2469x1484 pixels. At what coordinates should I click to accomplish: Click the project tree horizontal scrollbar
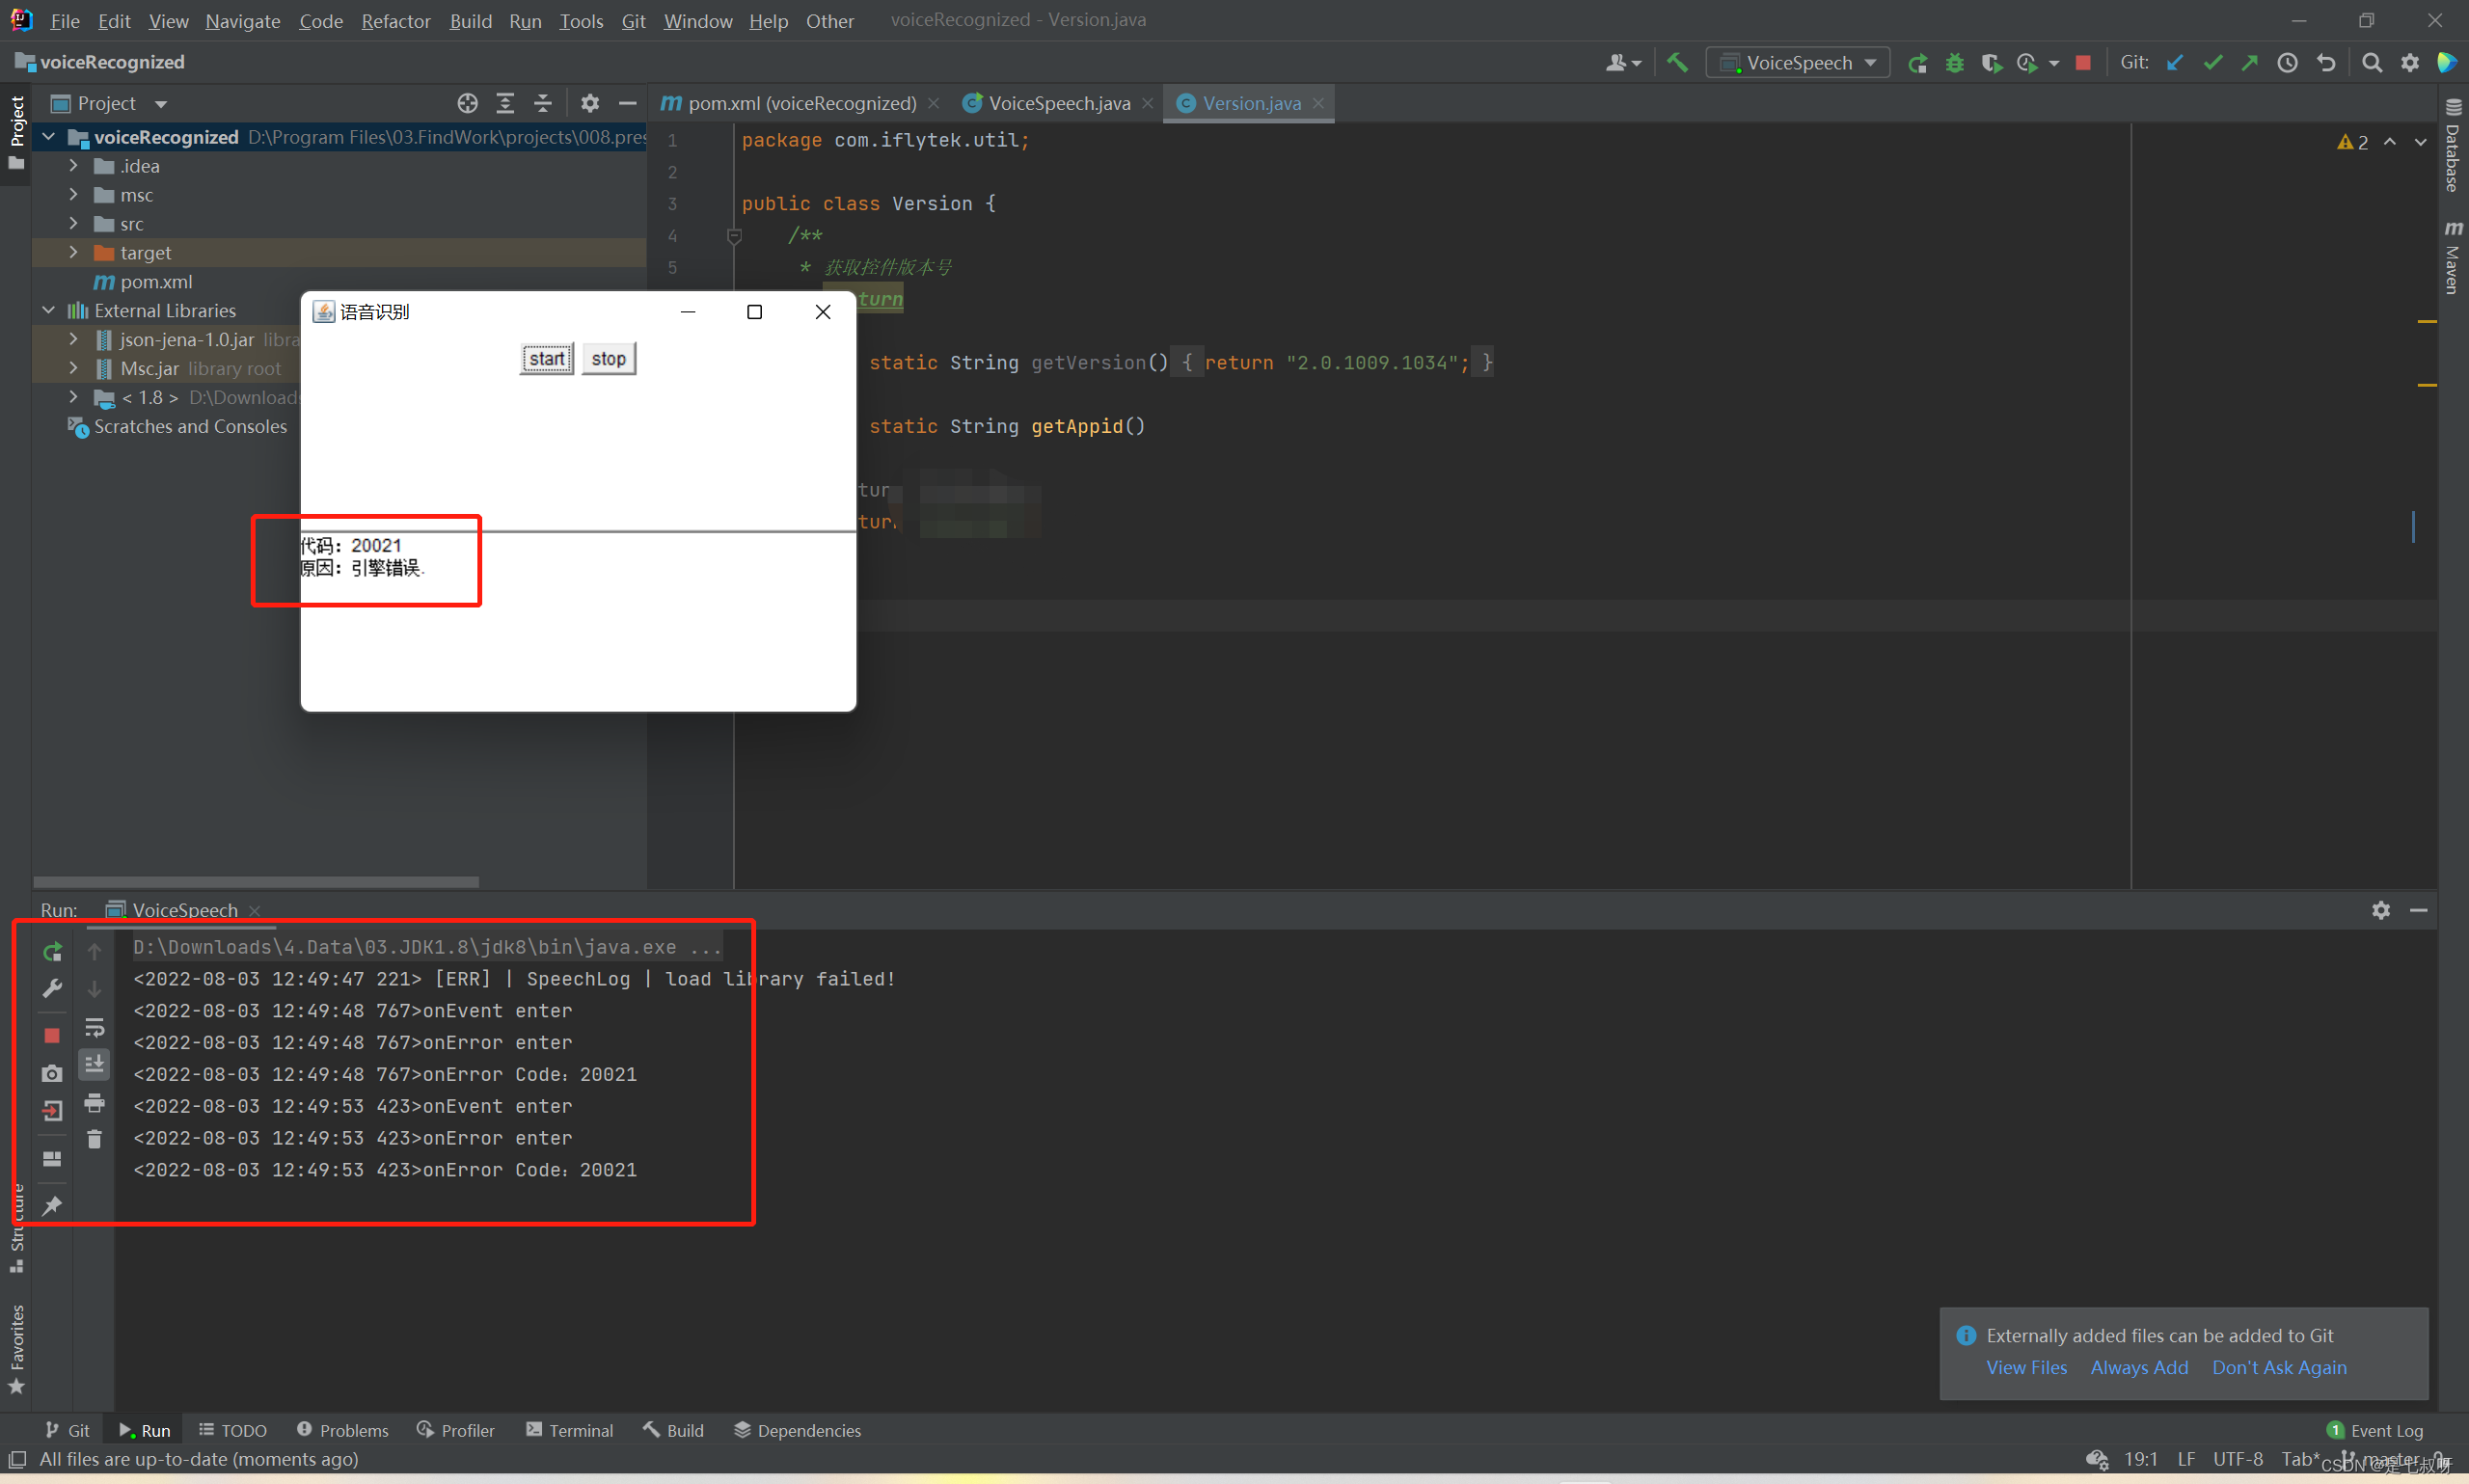[x=256, y=882]
